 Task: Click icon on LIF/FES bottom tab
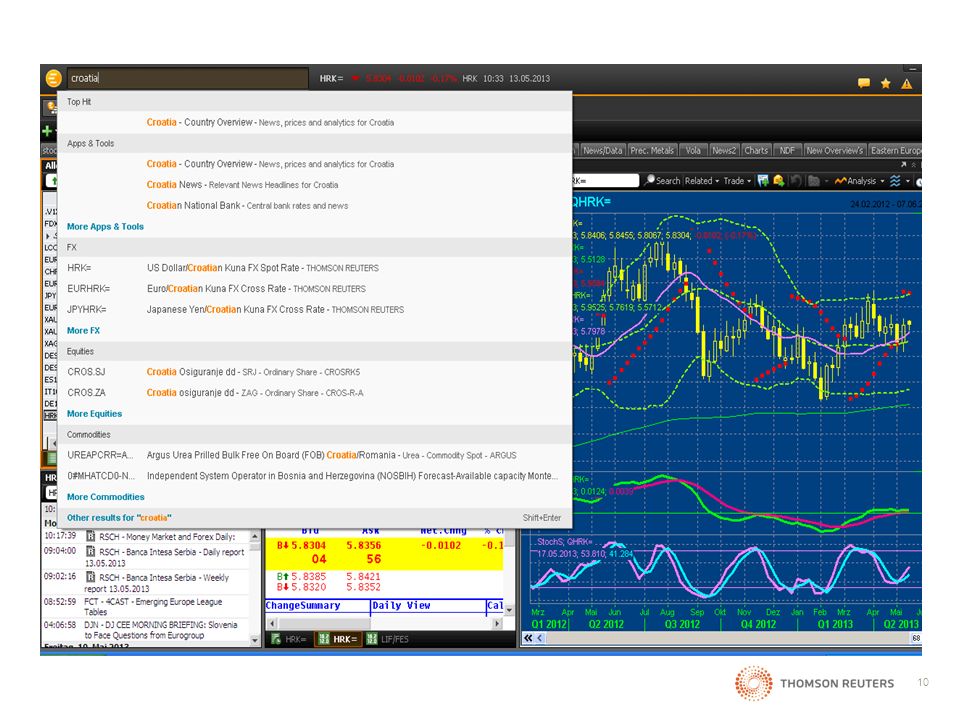point(372,639)
